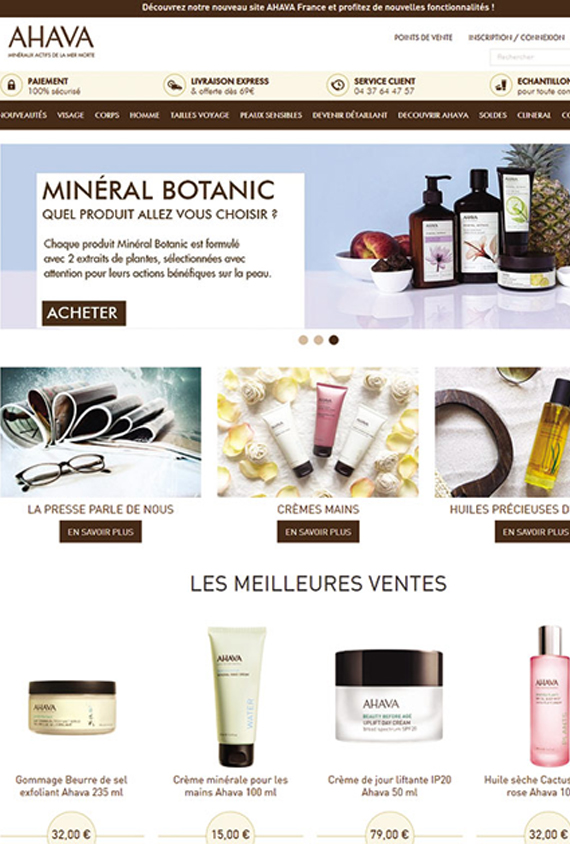Viewport: 570px width, 844px height.
Task: Click inside the Rechercher search field
Action: click(530, 57)
